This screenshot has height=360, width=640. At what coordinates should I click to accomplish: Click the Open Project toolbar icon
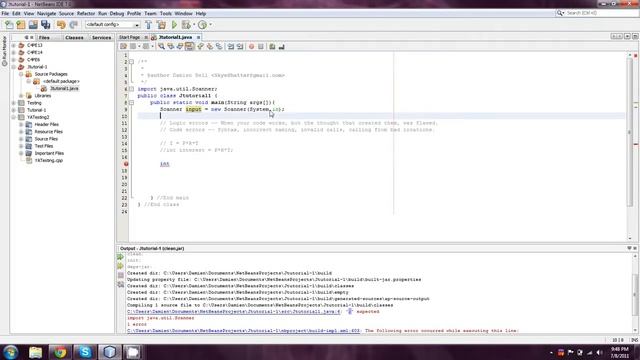(x=33, y=25)
